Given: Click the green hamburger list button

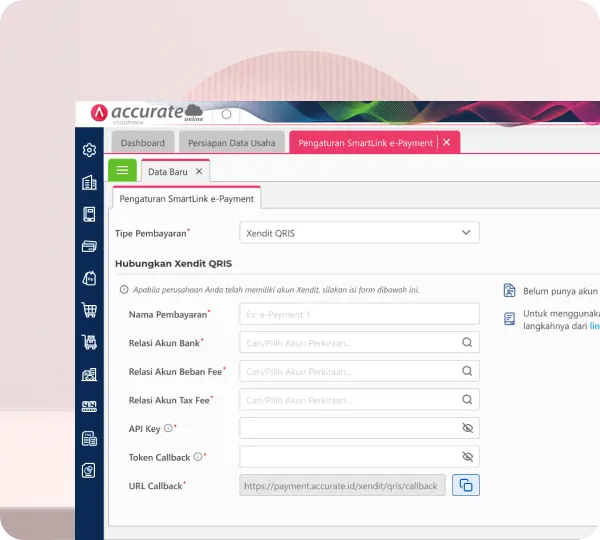Looking at the screenshot, I should [x=122, y=170].
